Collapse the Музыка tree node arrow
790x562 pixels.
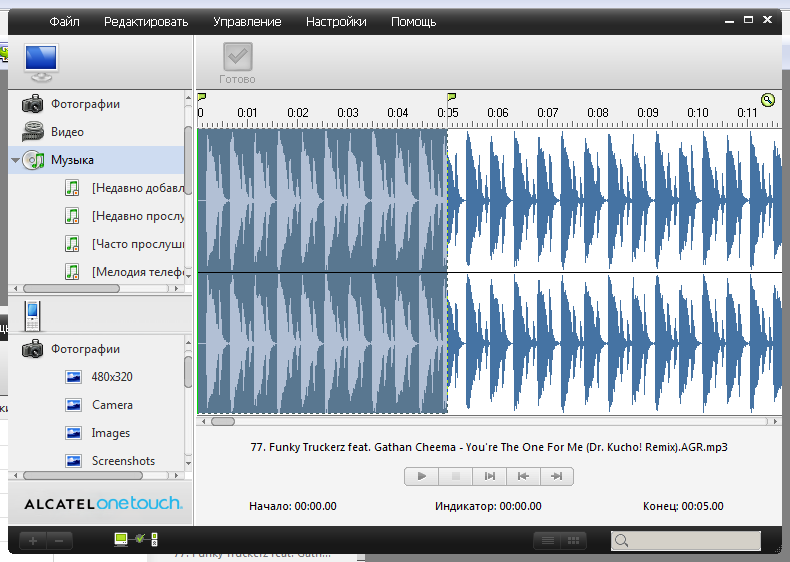15,160
